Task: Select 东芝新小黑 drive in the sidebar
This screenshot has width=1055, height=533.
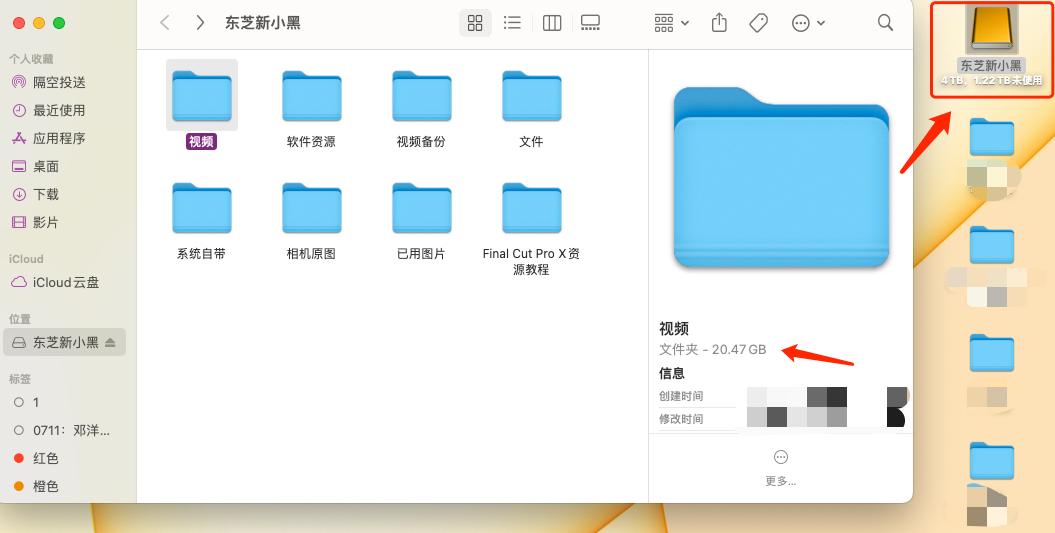Action: [x=65, y=343]
